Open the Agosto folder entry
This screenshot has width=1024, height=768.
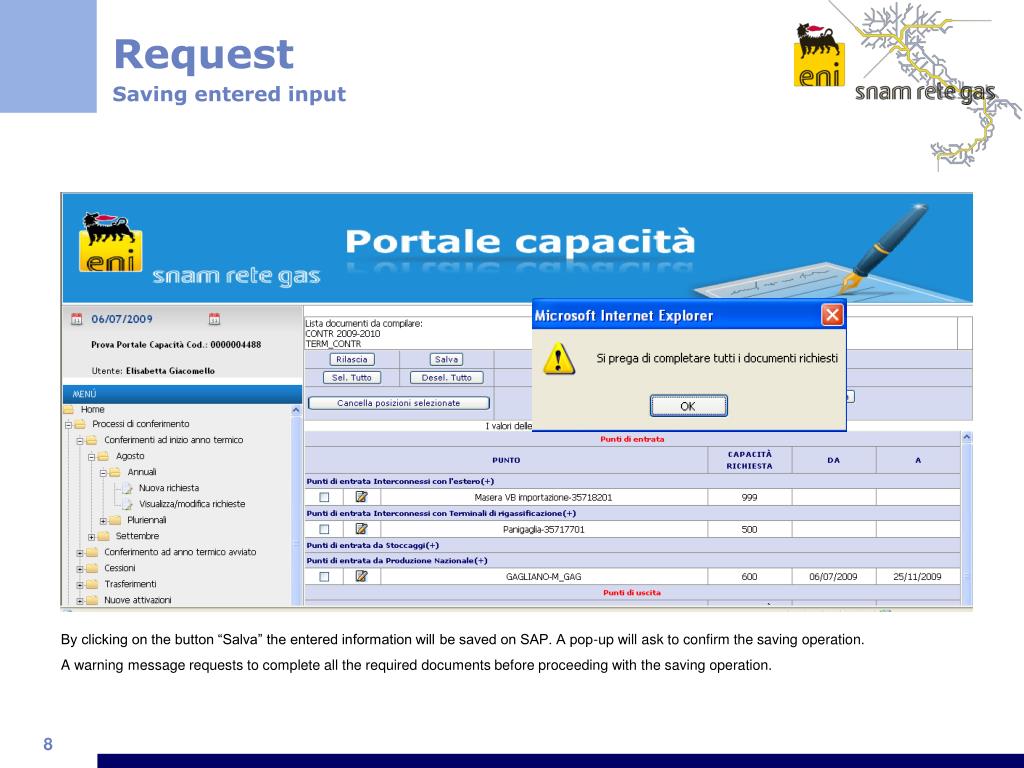[x=130, y=456]
